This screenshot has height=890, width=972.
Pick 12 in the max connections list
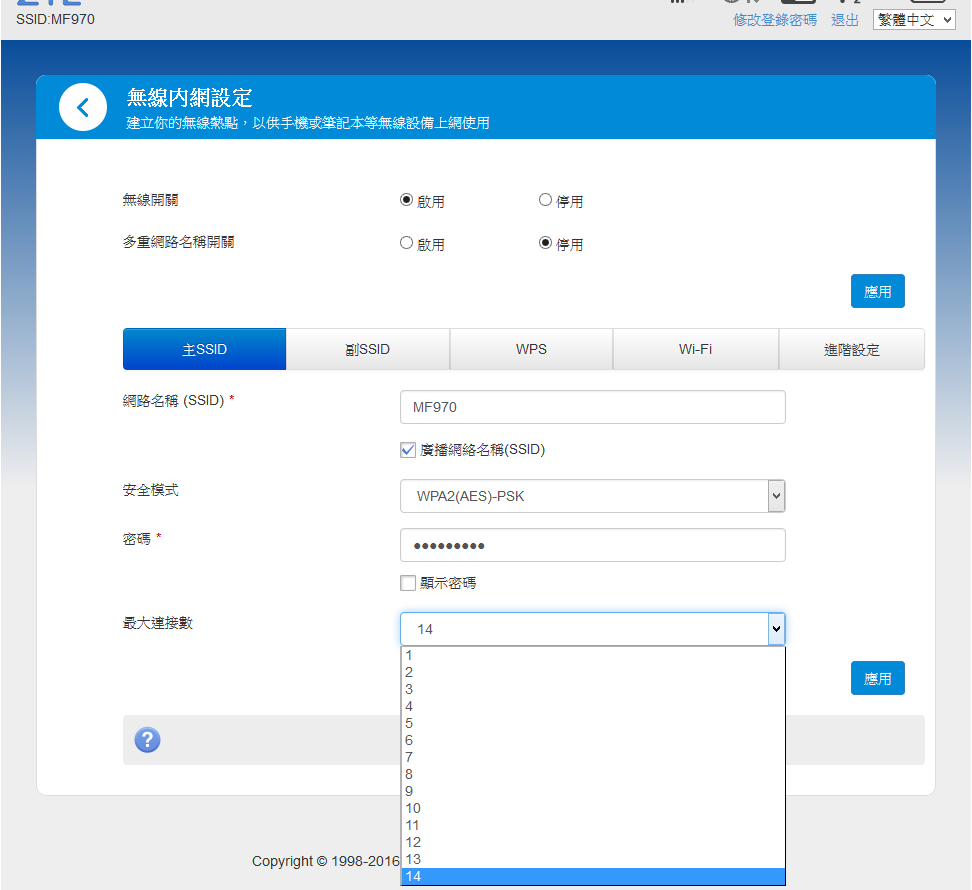coord(592,842)
